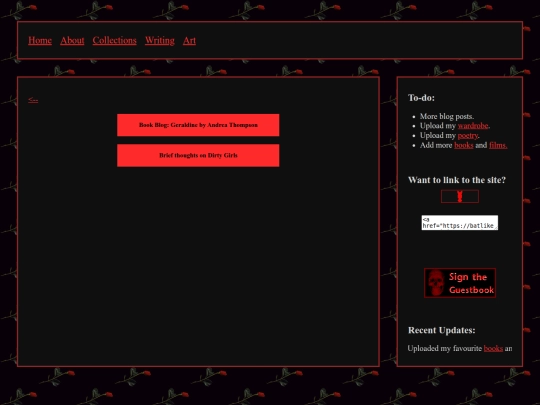
Task: Navigate to the Writing section
Action: pyautogui.click(x=160, y=40)
